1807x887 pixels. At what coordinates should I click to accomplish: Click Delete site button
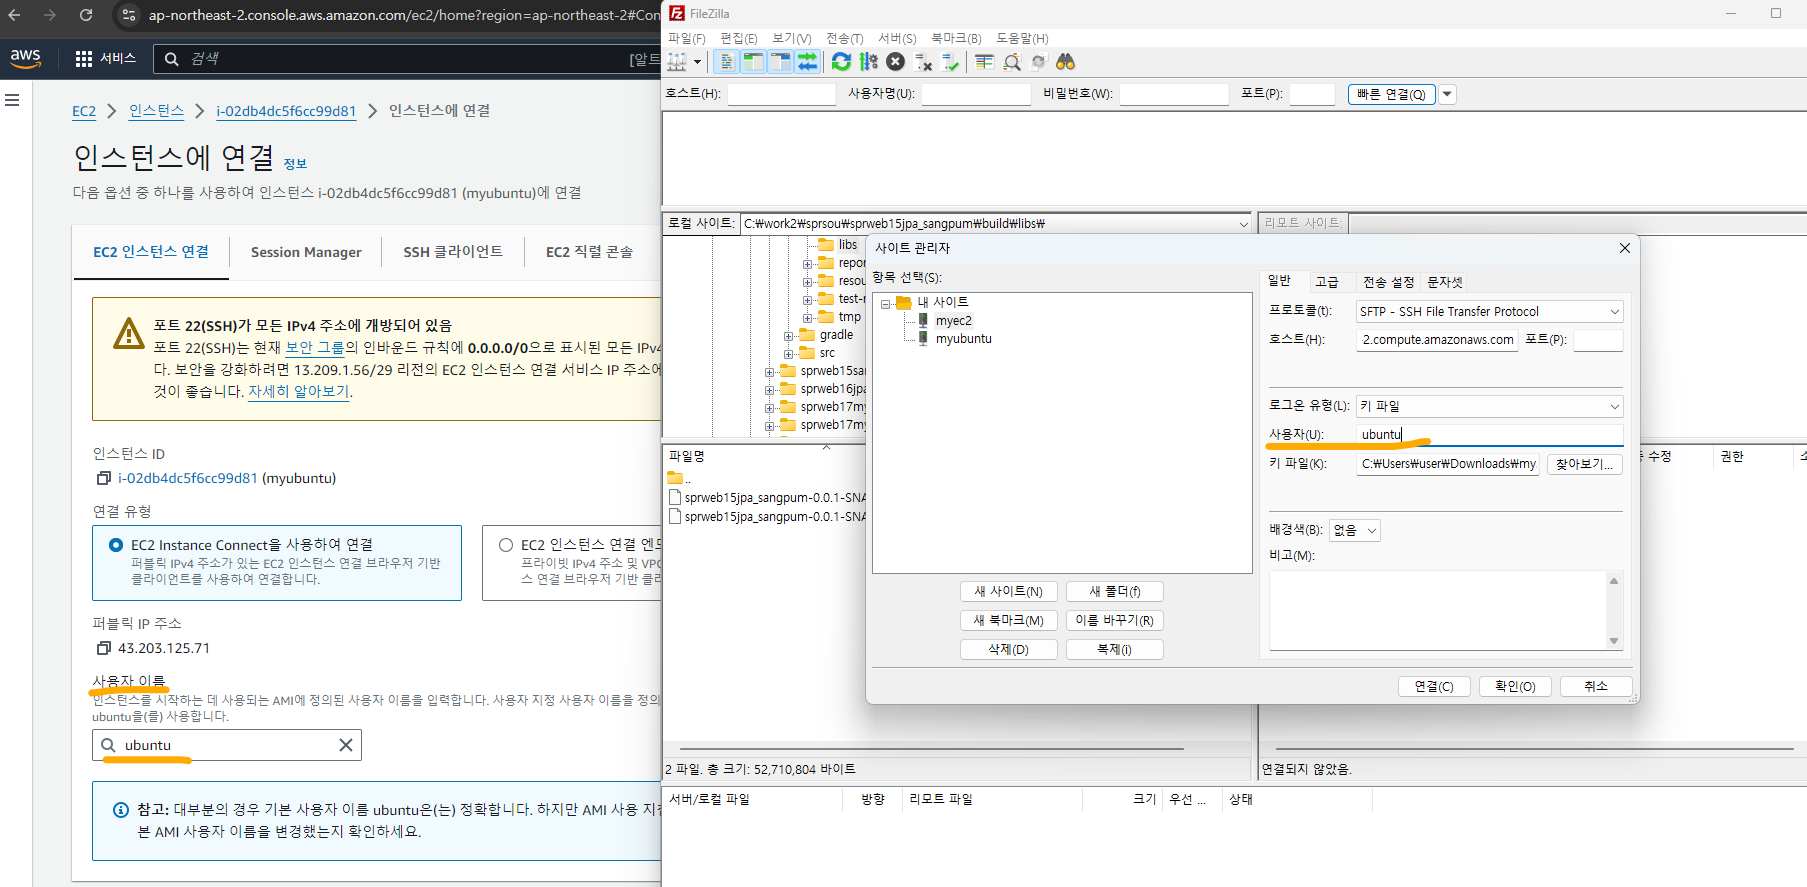pos(1009,650)
